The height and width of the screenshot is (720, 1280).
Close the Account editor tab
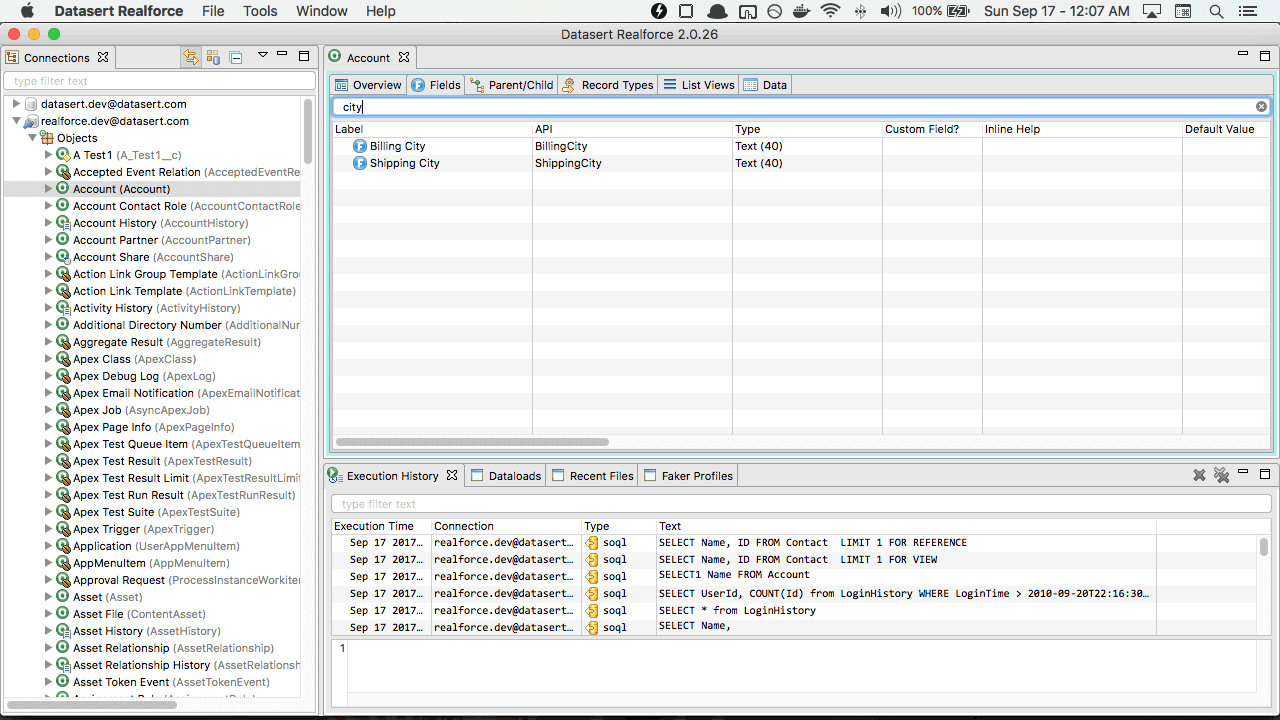point(404,57)
